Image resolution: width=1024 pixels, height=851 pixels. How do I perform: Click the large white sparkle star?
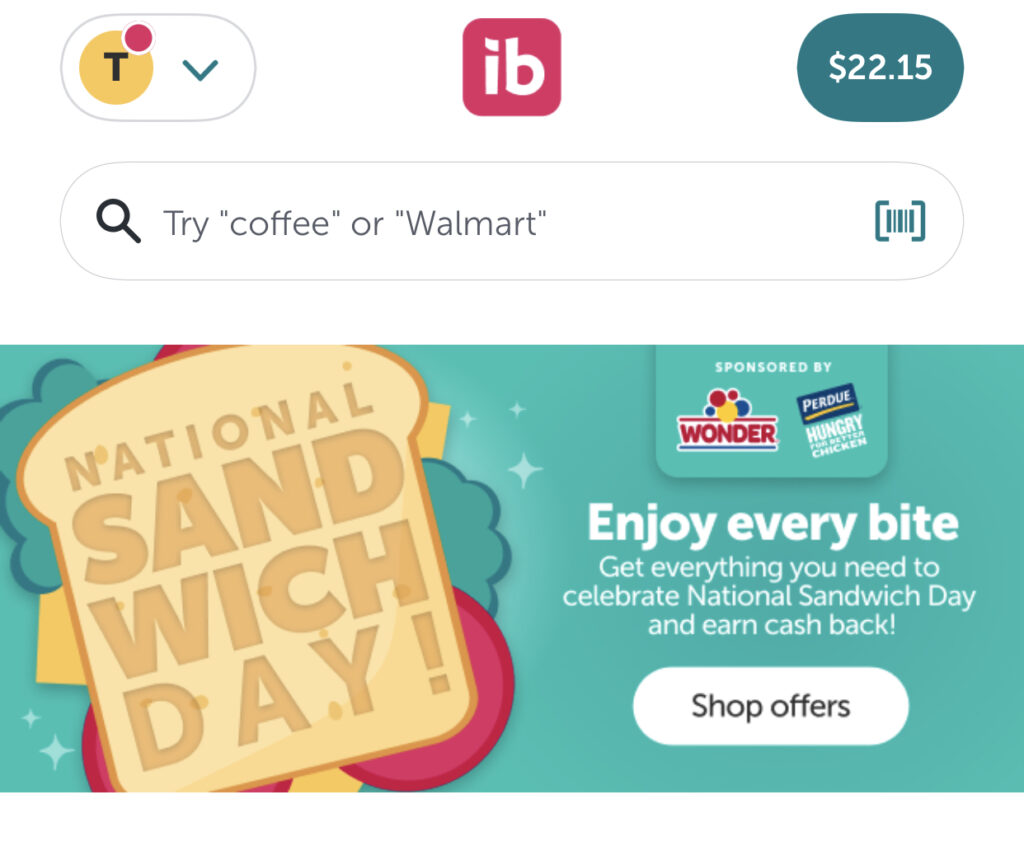[x=523, y=469]
